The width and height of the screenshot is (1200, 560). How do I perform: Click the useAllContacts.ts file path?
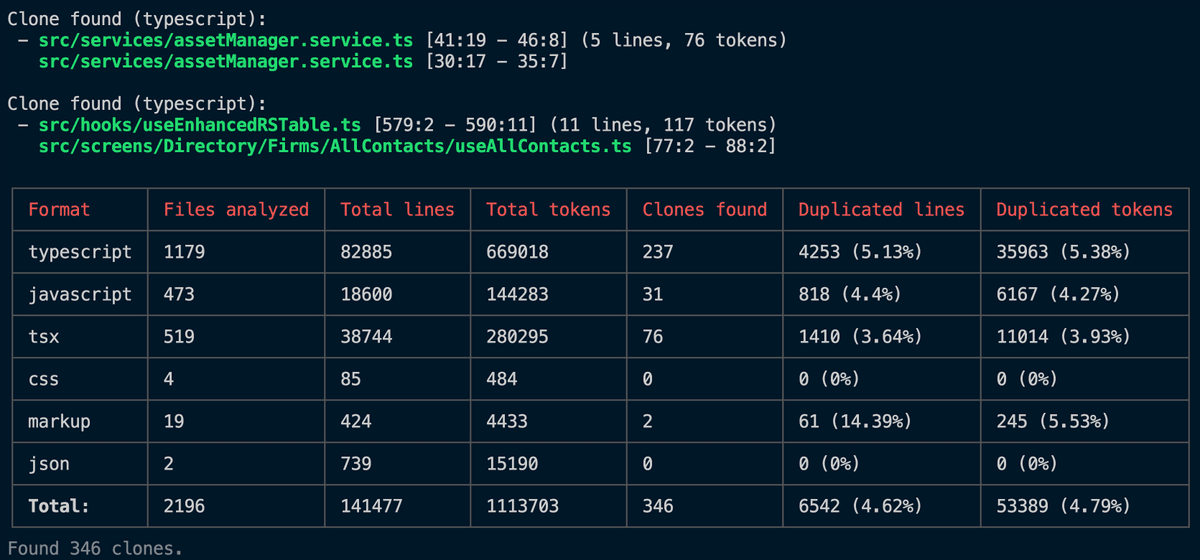point(335,146)
